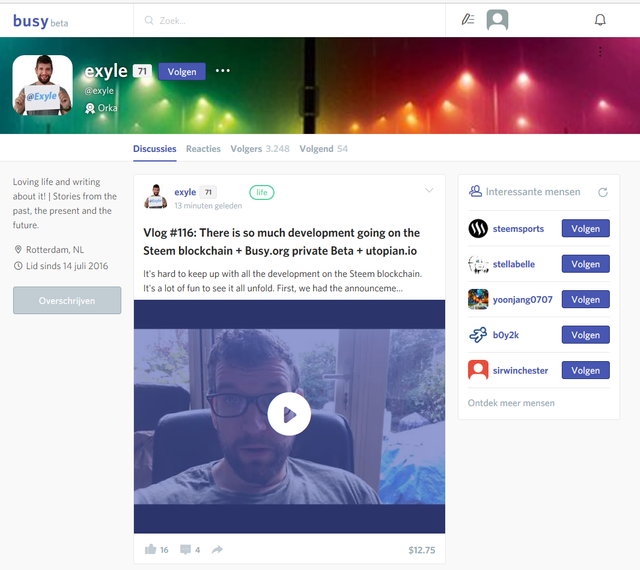Screen dimensions: 640x570
Task: Click the $12.75 payout value
Action: (422, 550)
